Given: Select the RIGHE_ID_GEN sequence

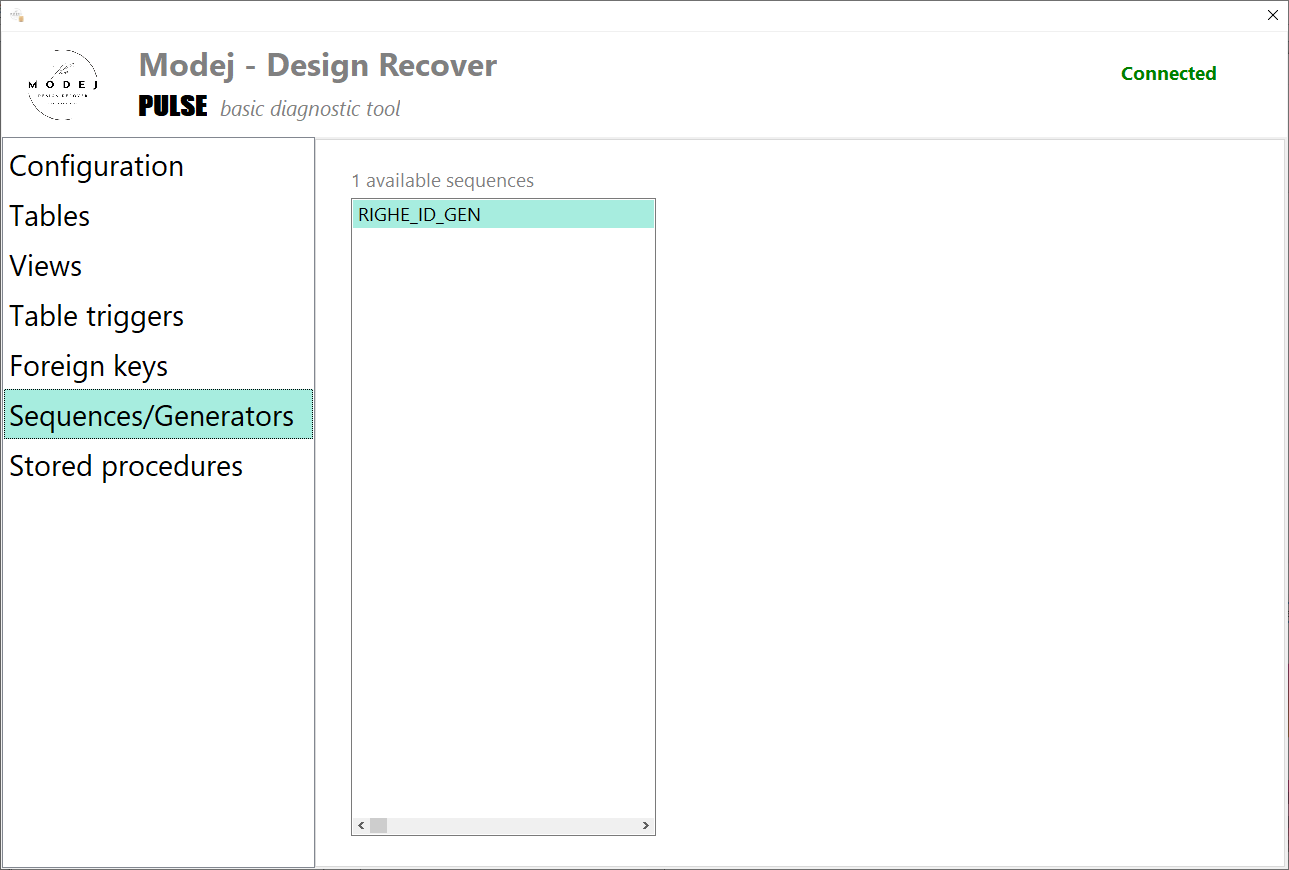Looking at the screenshot, I should 503,214.
